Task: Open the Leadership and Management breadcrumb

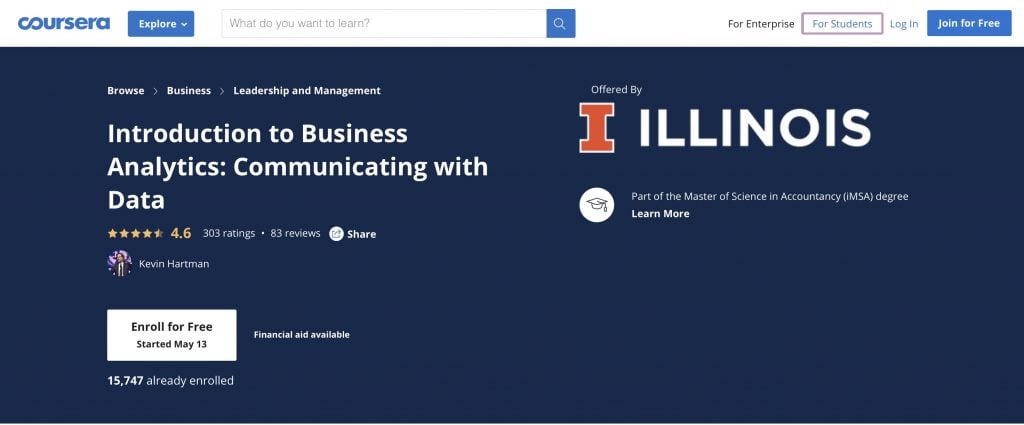Action: [x=307, y=91]
